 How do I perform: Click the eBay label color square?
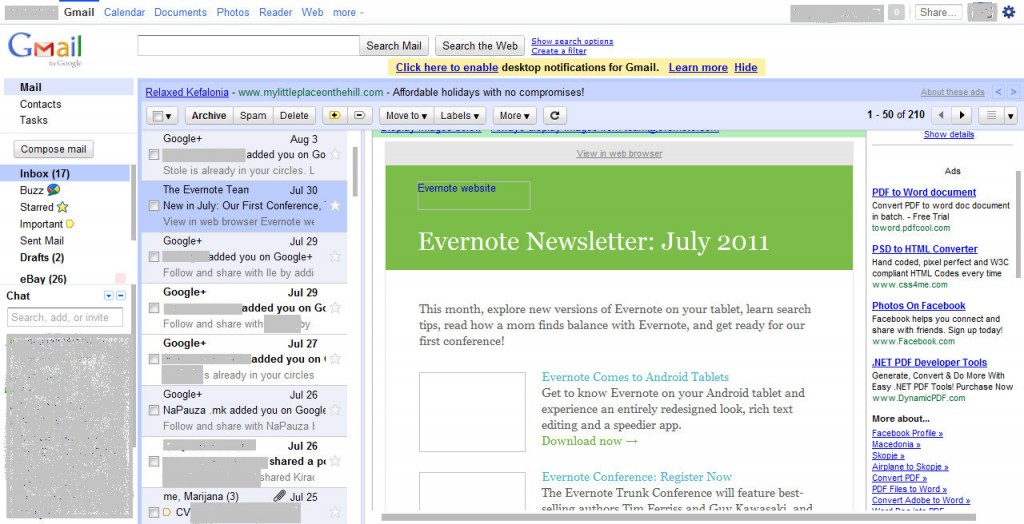pos(120,279)
